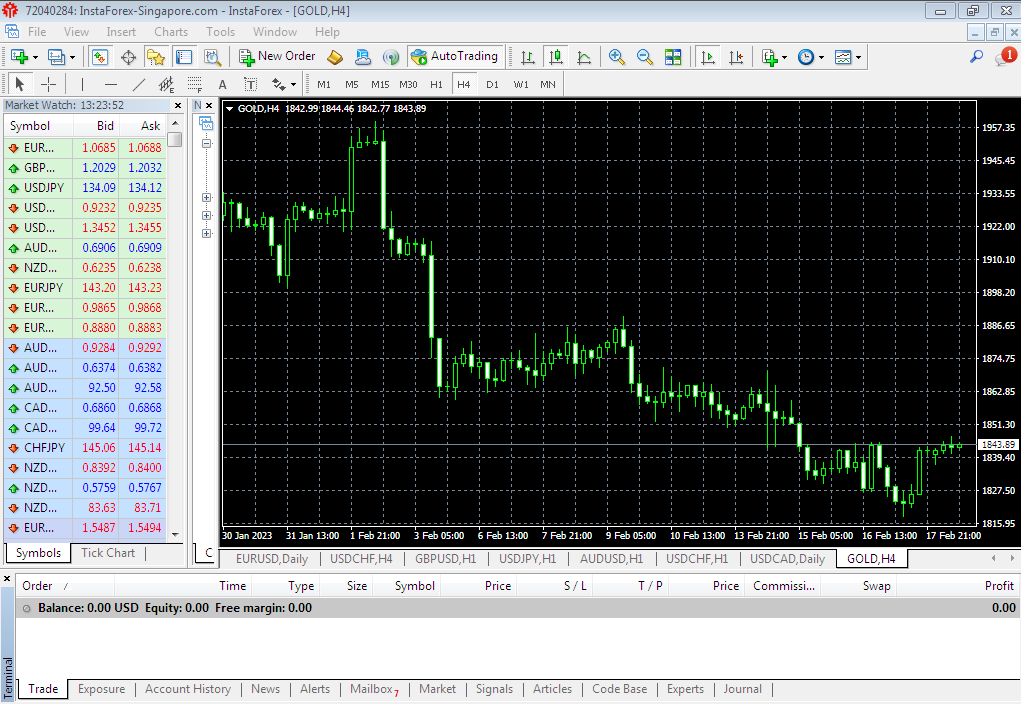
Task: Open the Signals antenna icon
Action: 391,57
